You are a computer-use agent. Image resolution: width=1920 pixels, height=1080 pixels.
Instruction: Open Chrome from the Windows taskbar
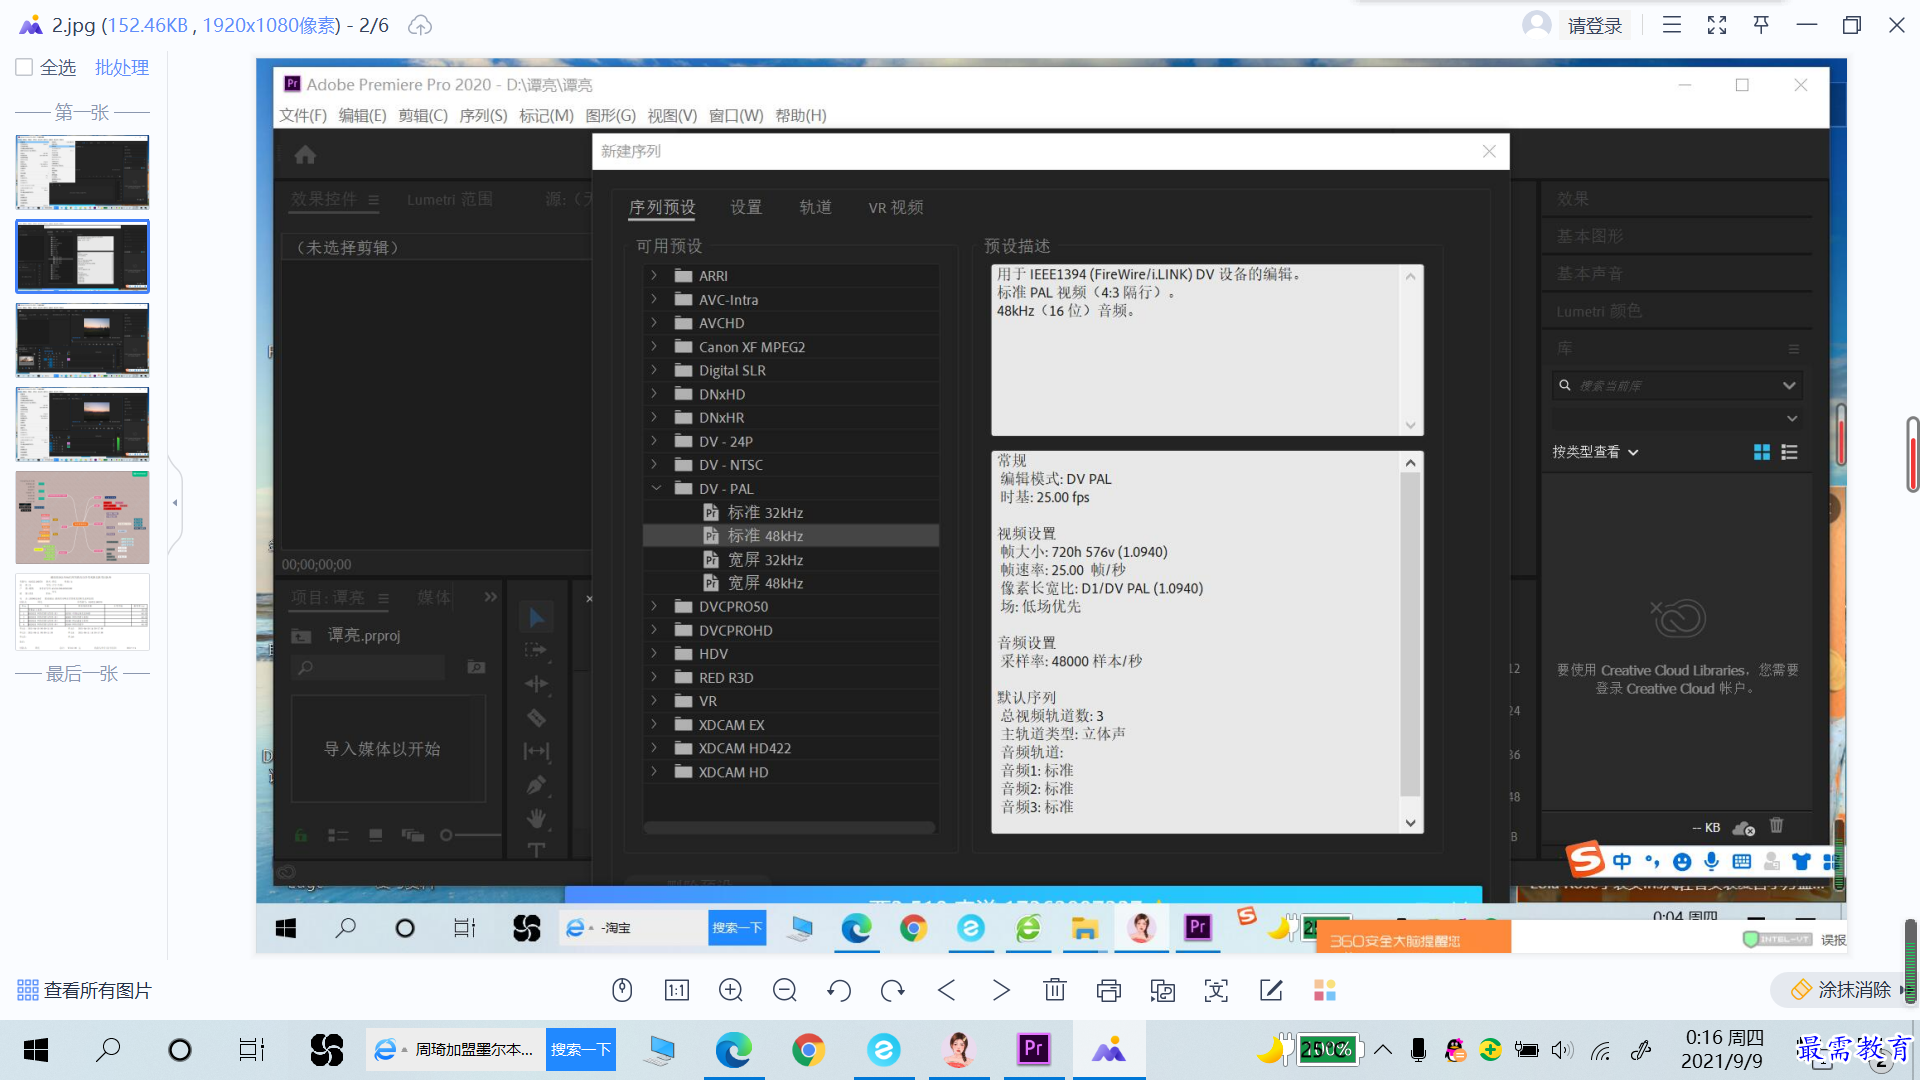pyautogui.click(x=809, y=1049)
